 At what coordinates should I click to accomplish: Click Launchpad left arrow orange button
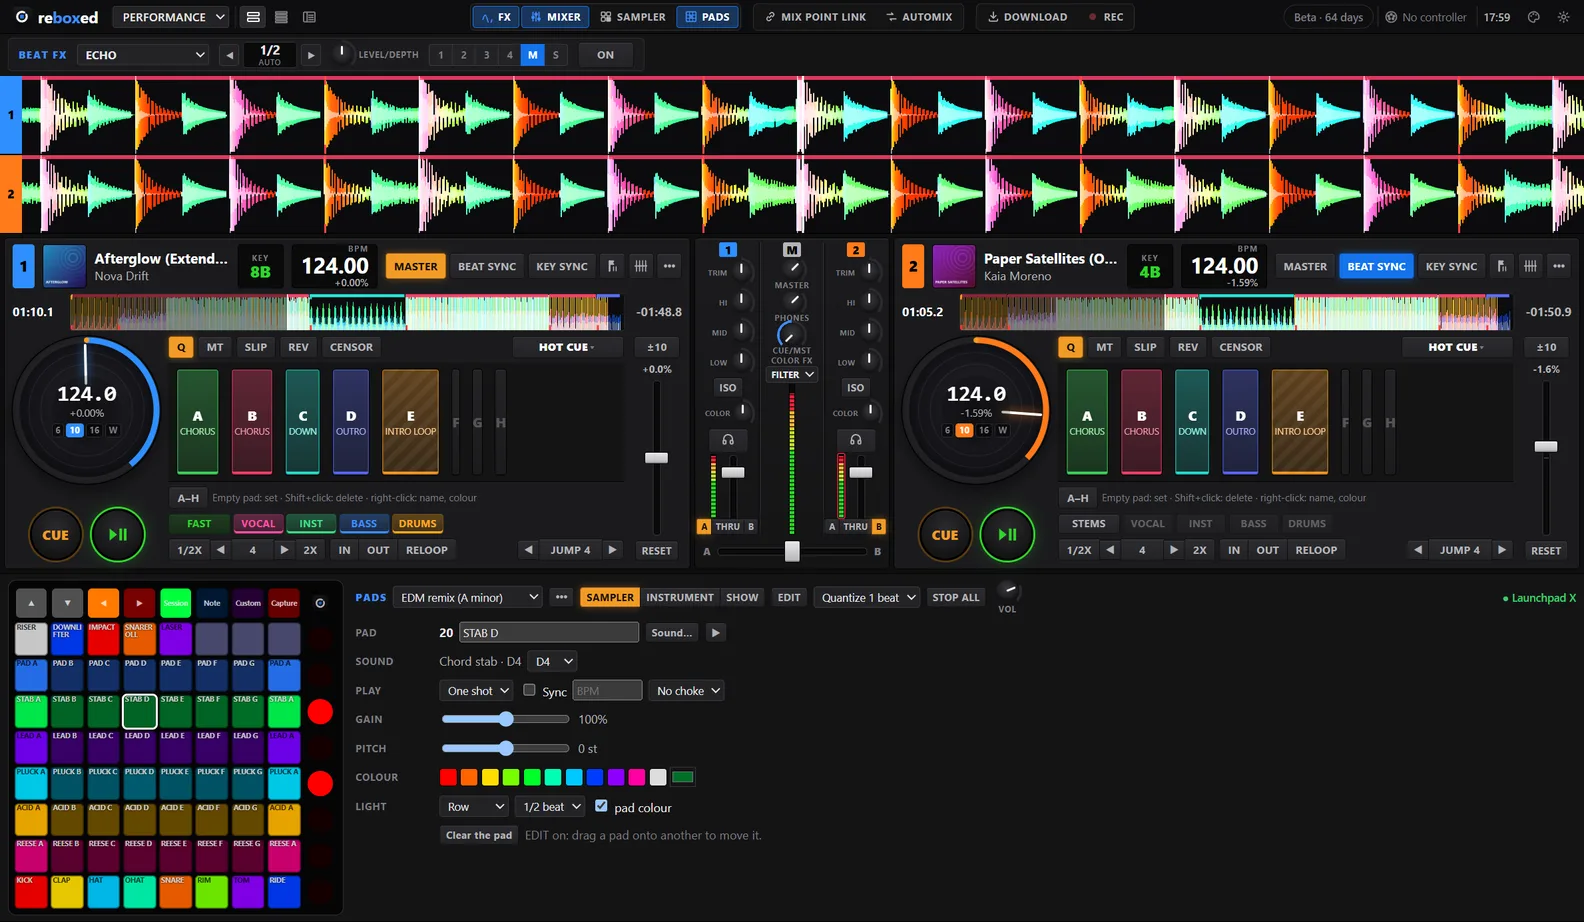pos(103,603)
